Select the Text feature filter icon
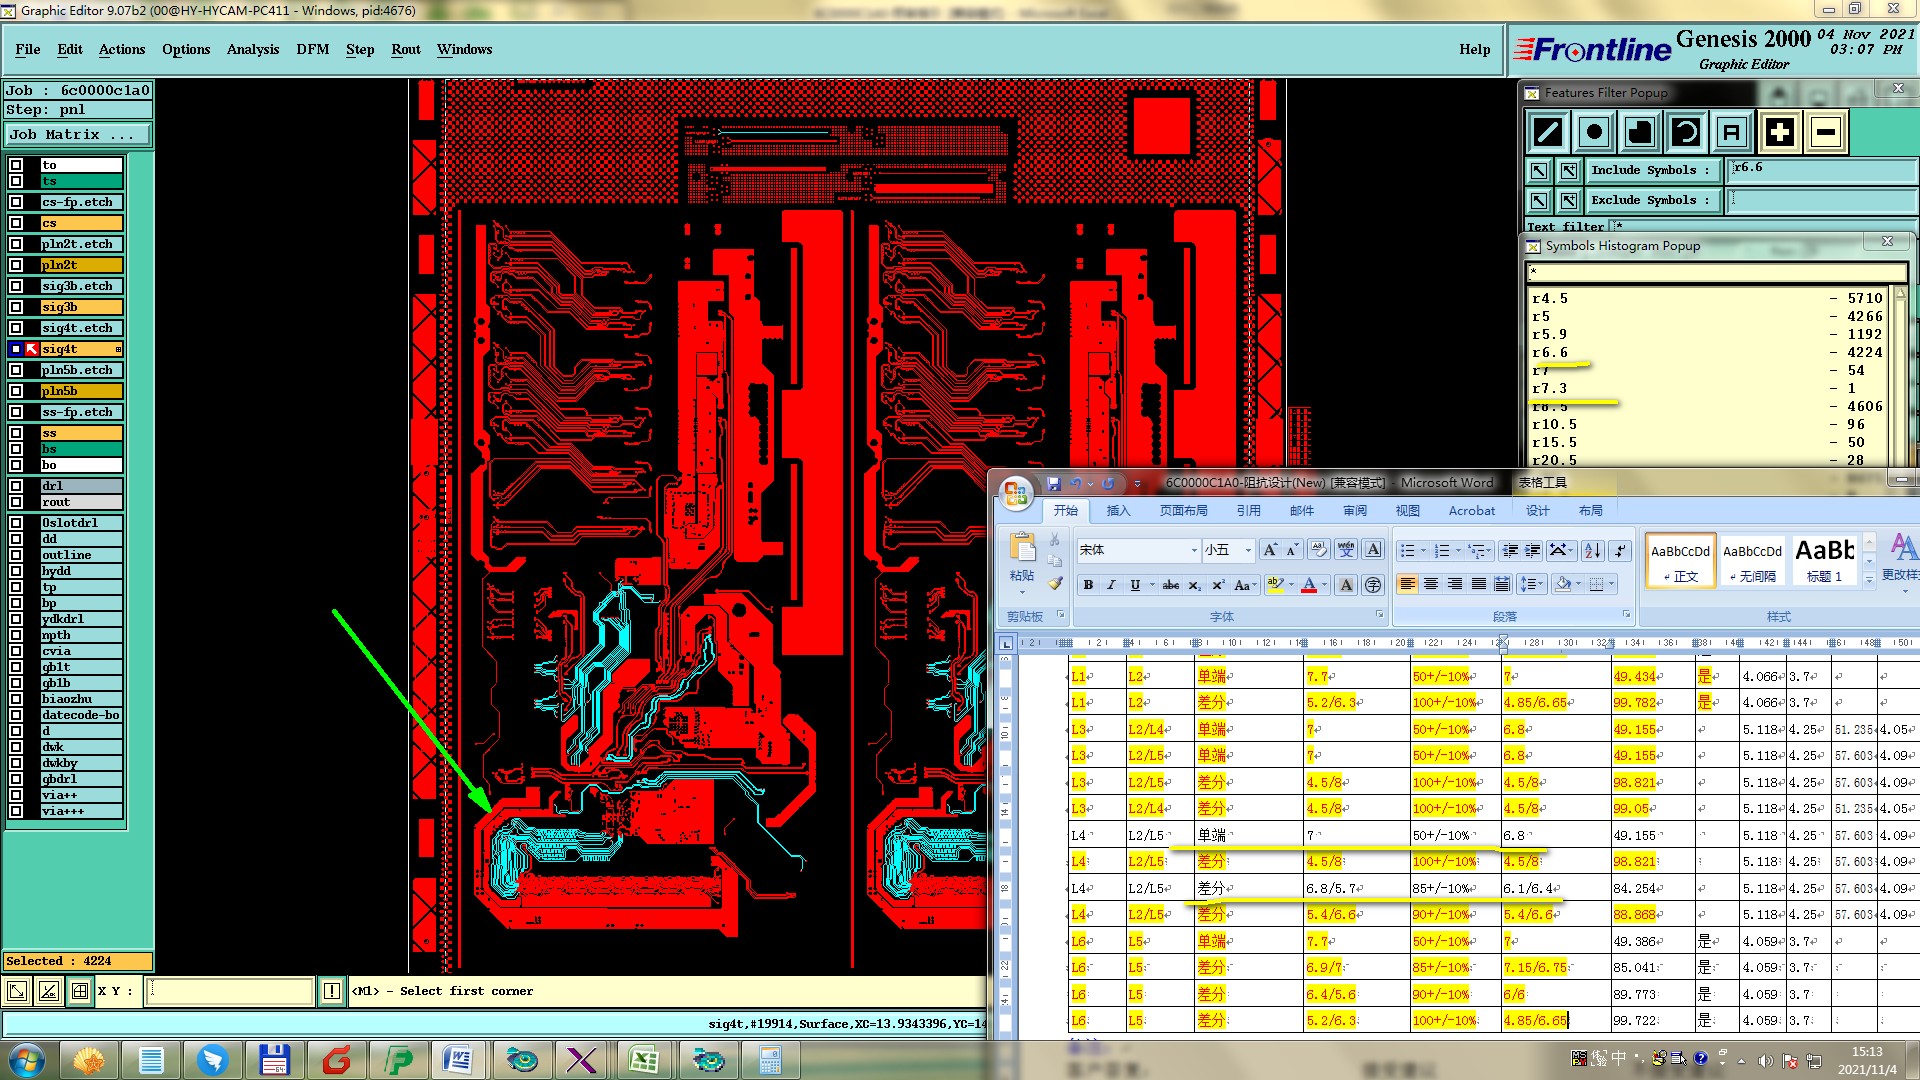 (1732, 132)
